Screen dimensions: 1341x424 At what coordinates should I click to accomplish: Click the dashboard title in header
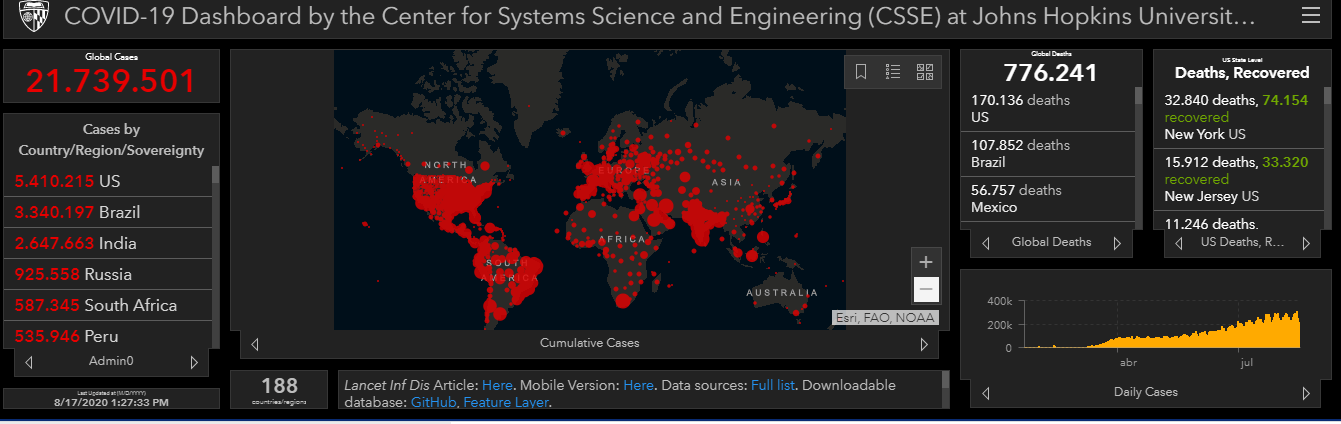pos(660,17)
